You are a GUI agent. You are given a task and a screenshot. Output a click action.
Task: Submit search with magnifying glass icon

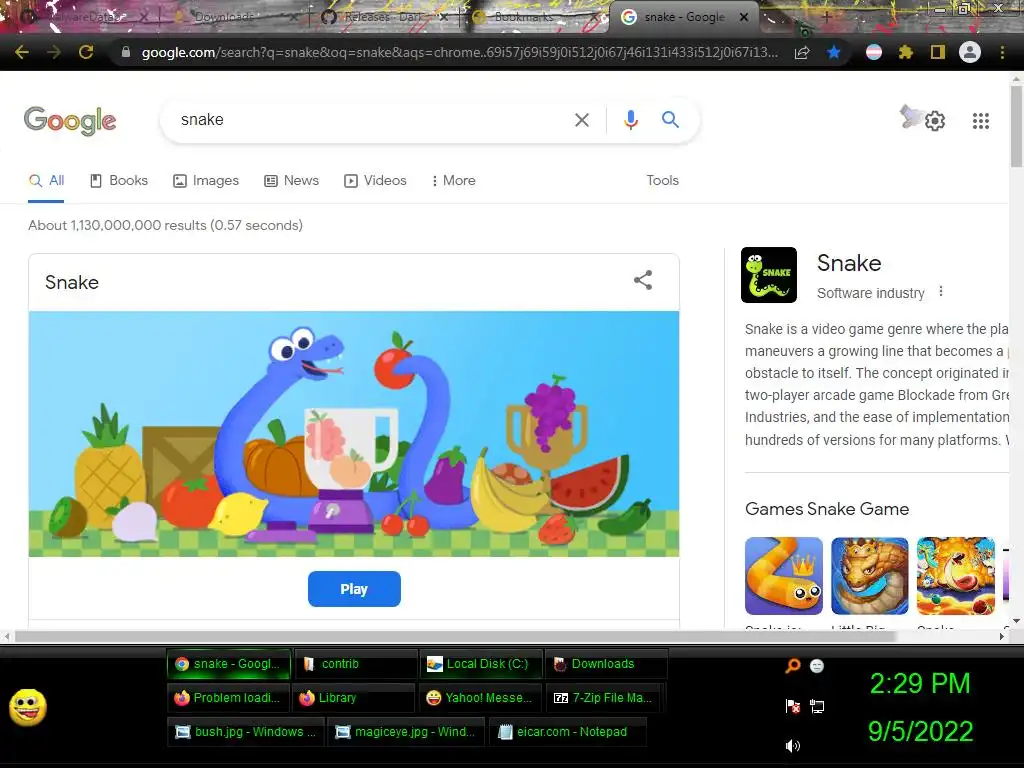point(670,120)
